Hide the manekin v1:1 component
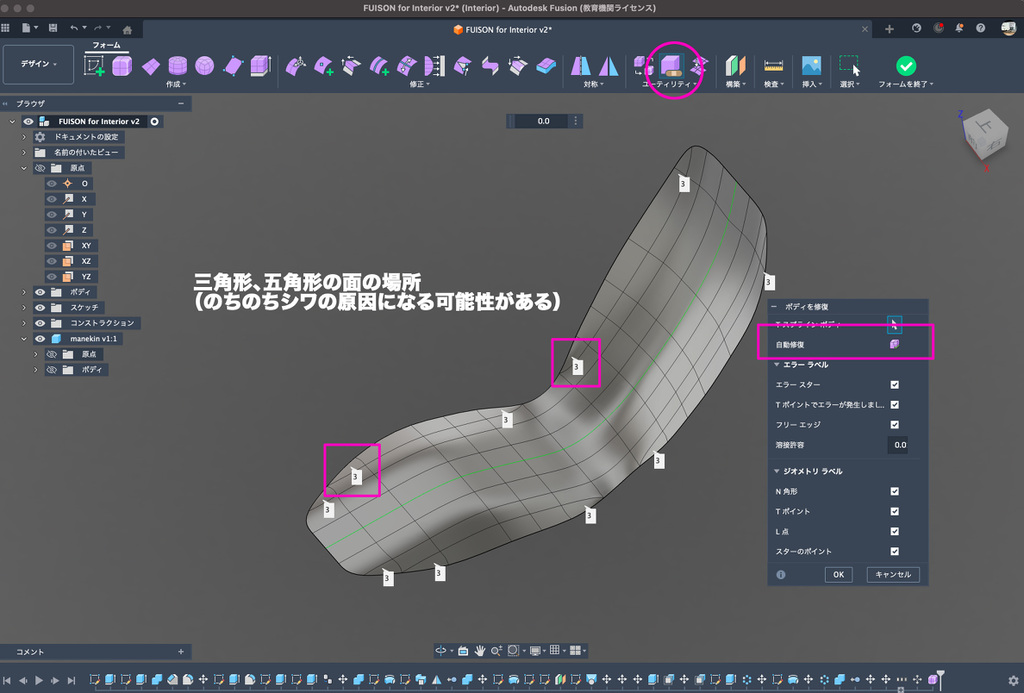The width and height of the screenshot is (1024, 693). point(41,339)
